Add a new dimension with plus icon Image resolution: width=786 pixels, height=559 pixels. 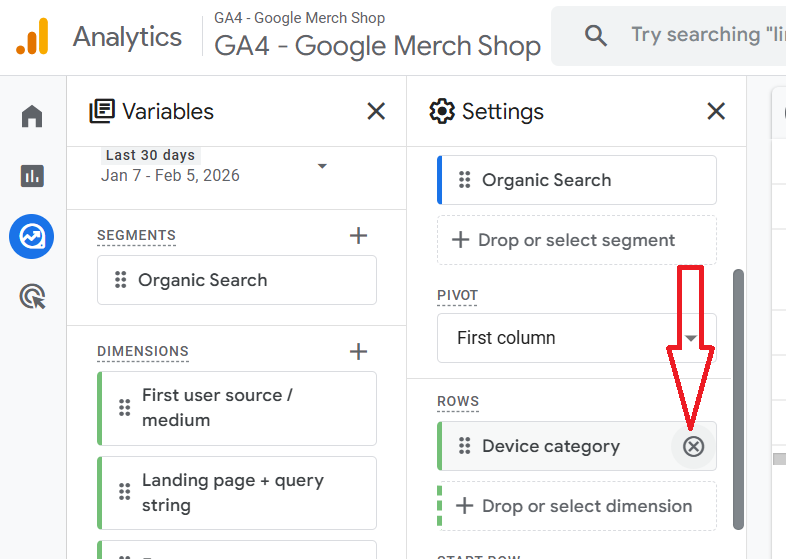click(359, 351)
